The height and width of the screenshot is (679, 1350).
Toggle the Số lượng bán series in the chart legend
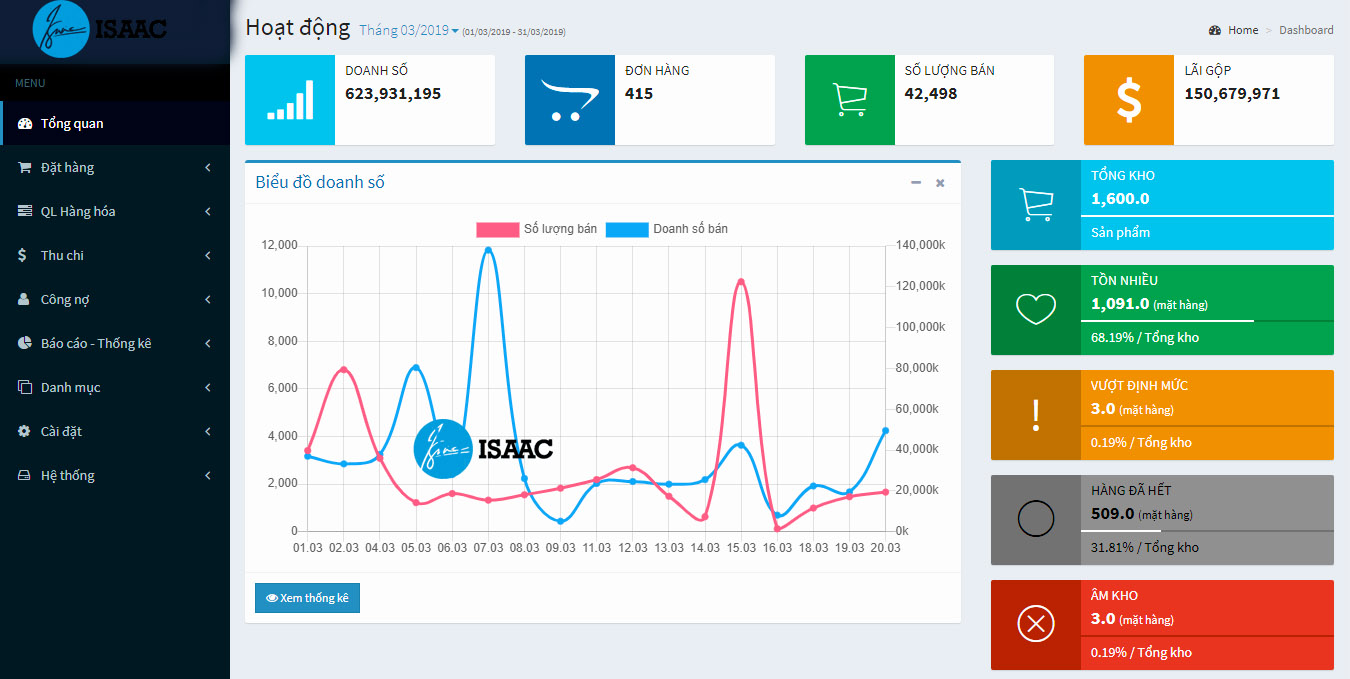(536, 229)
